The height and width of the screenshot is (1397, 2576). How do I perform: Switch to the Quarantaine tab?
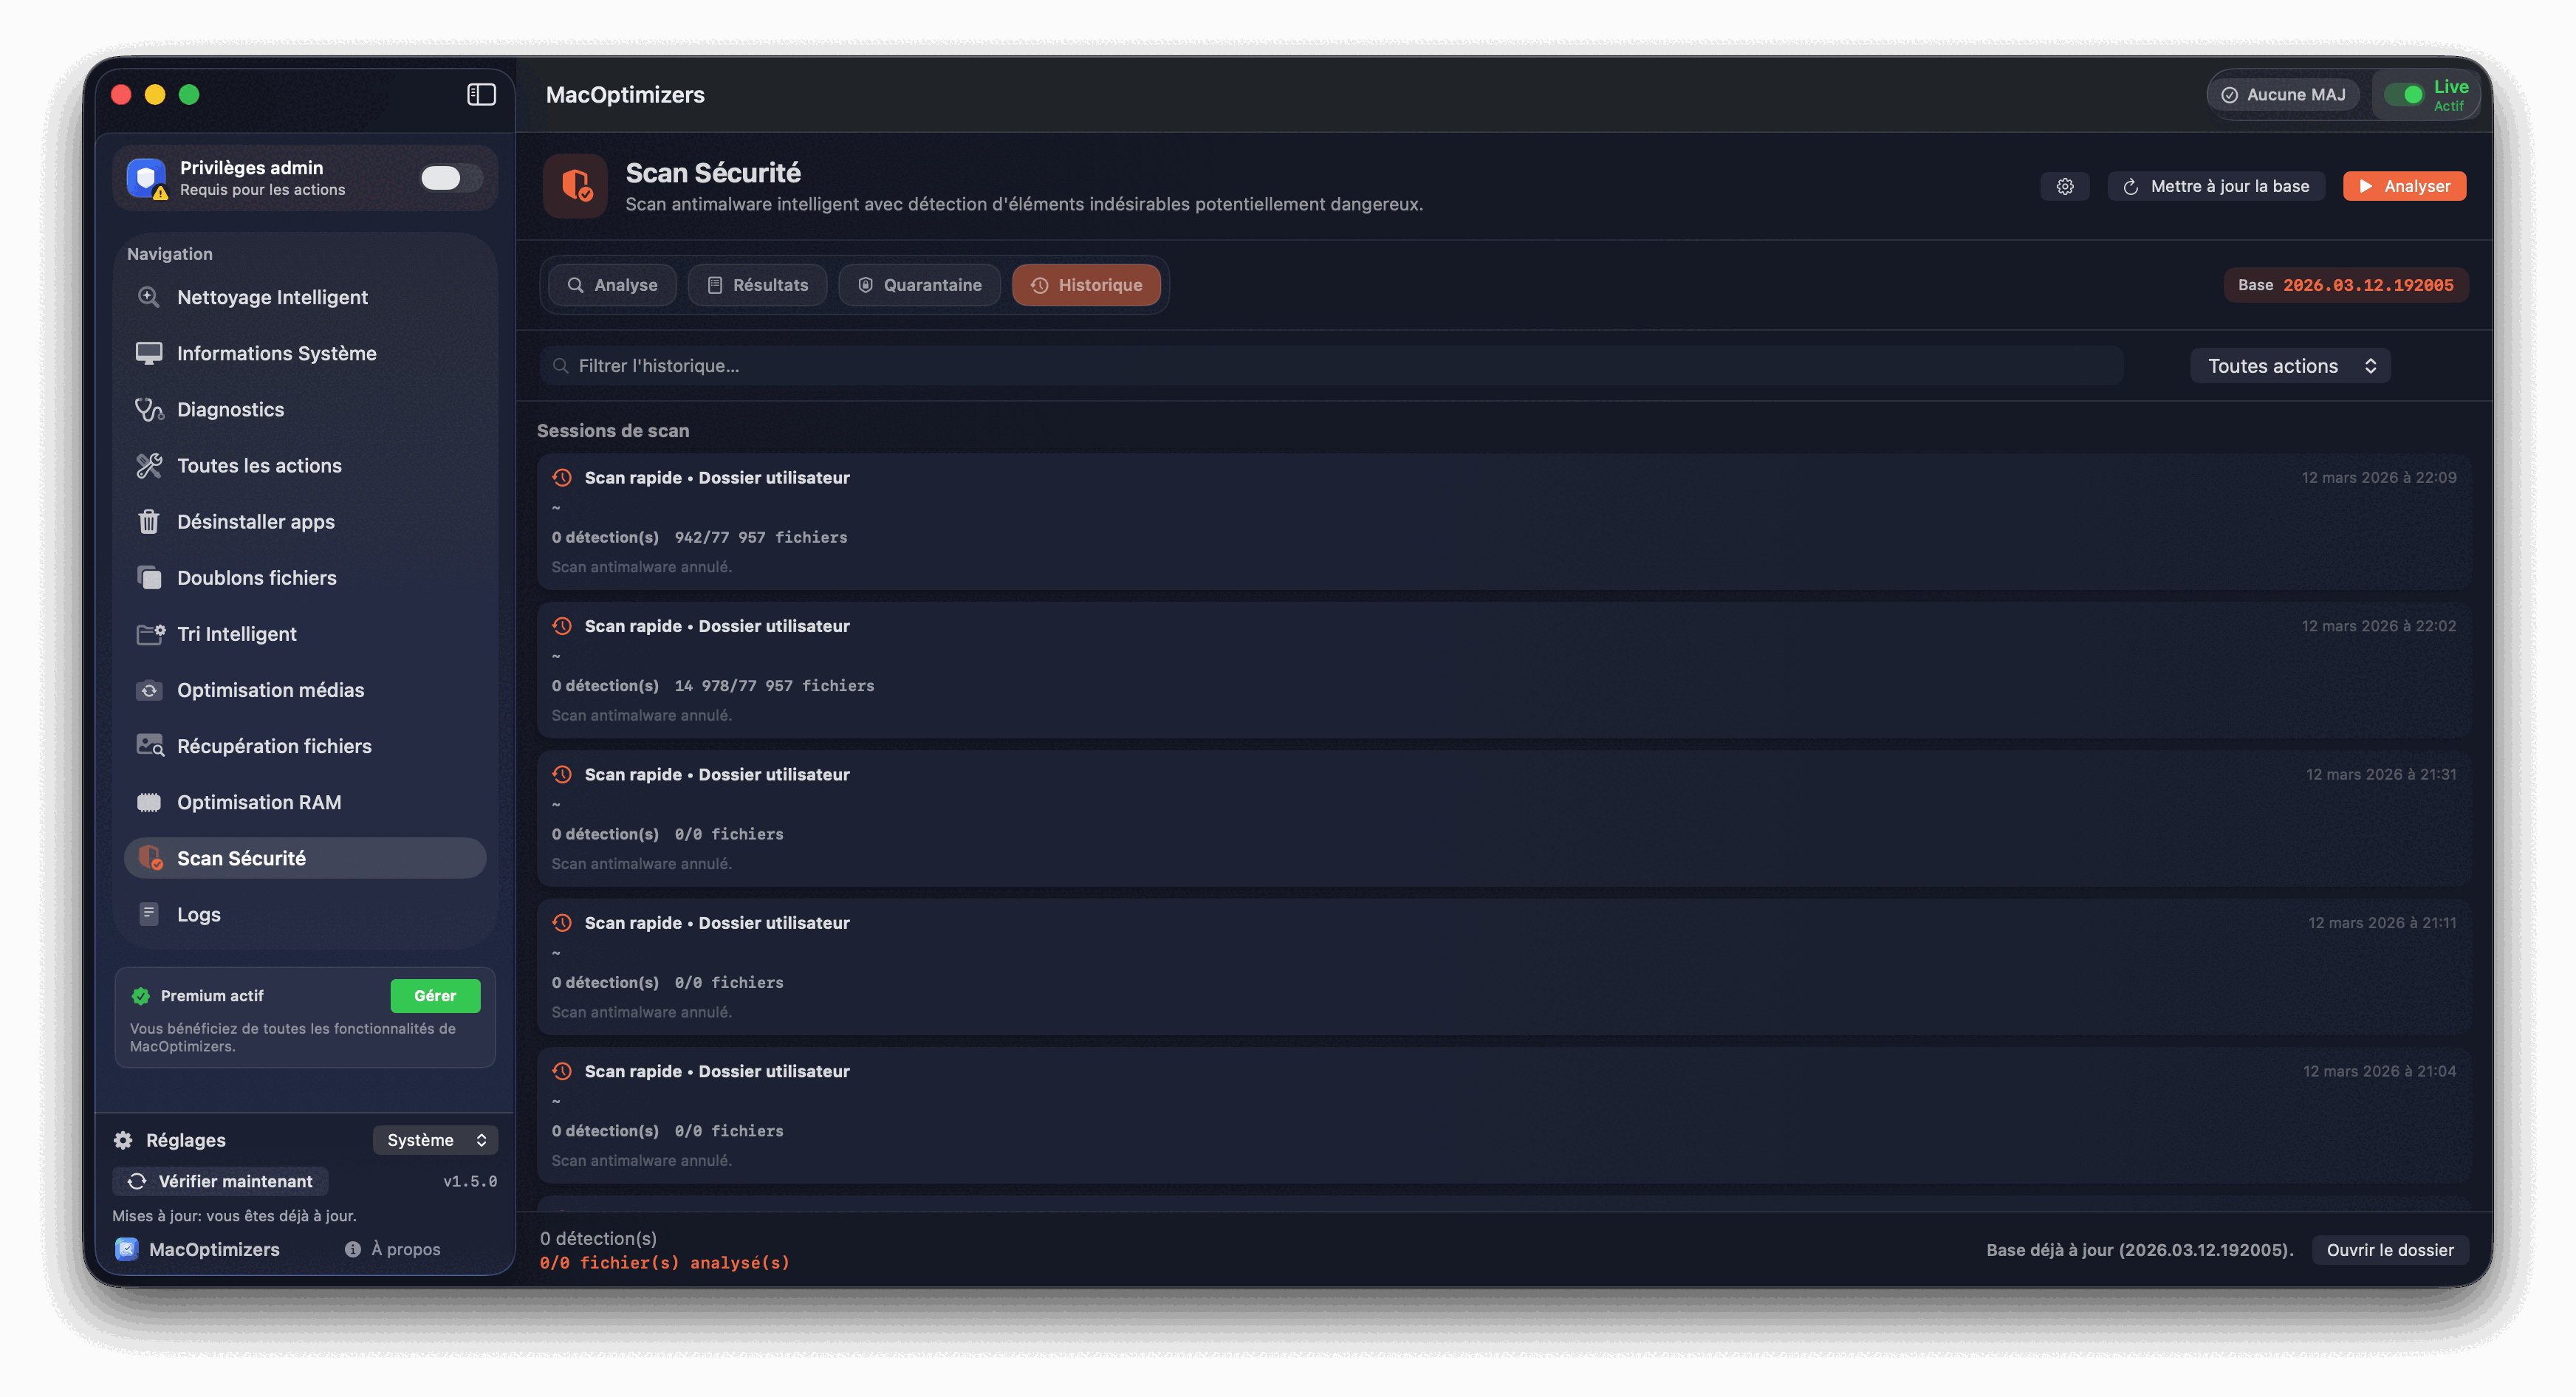coord(919,284)
